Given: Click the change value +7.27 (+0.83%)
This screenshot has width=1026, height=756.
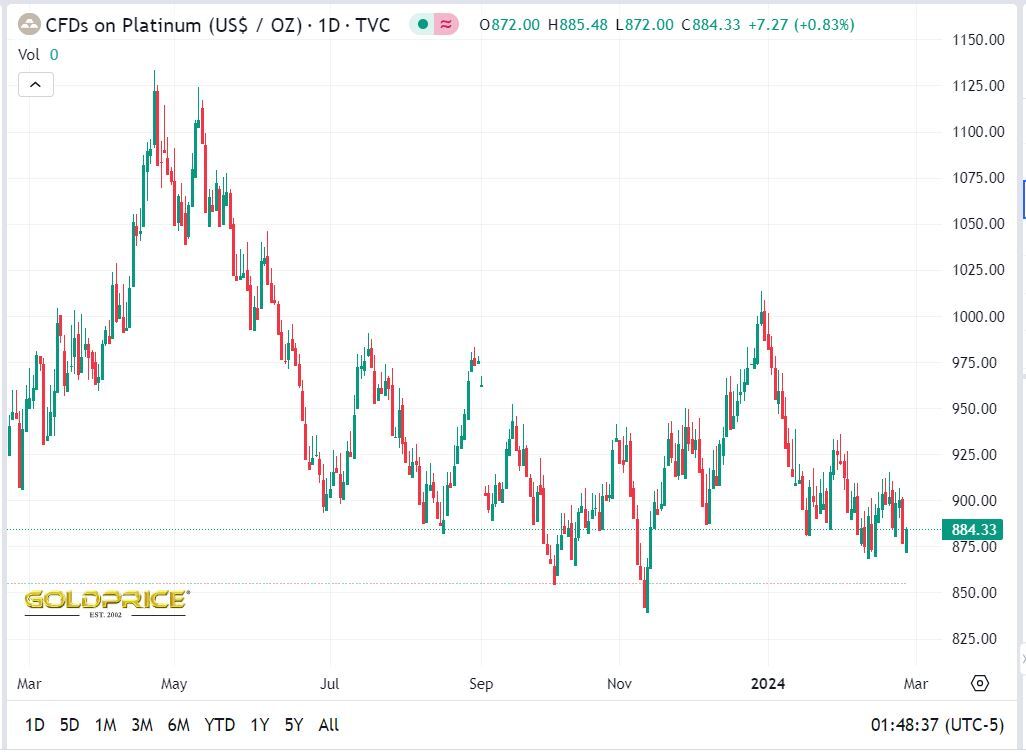Looking at the screenshot, I should pos(802,25).
